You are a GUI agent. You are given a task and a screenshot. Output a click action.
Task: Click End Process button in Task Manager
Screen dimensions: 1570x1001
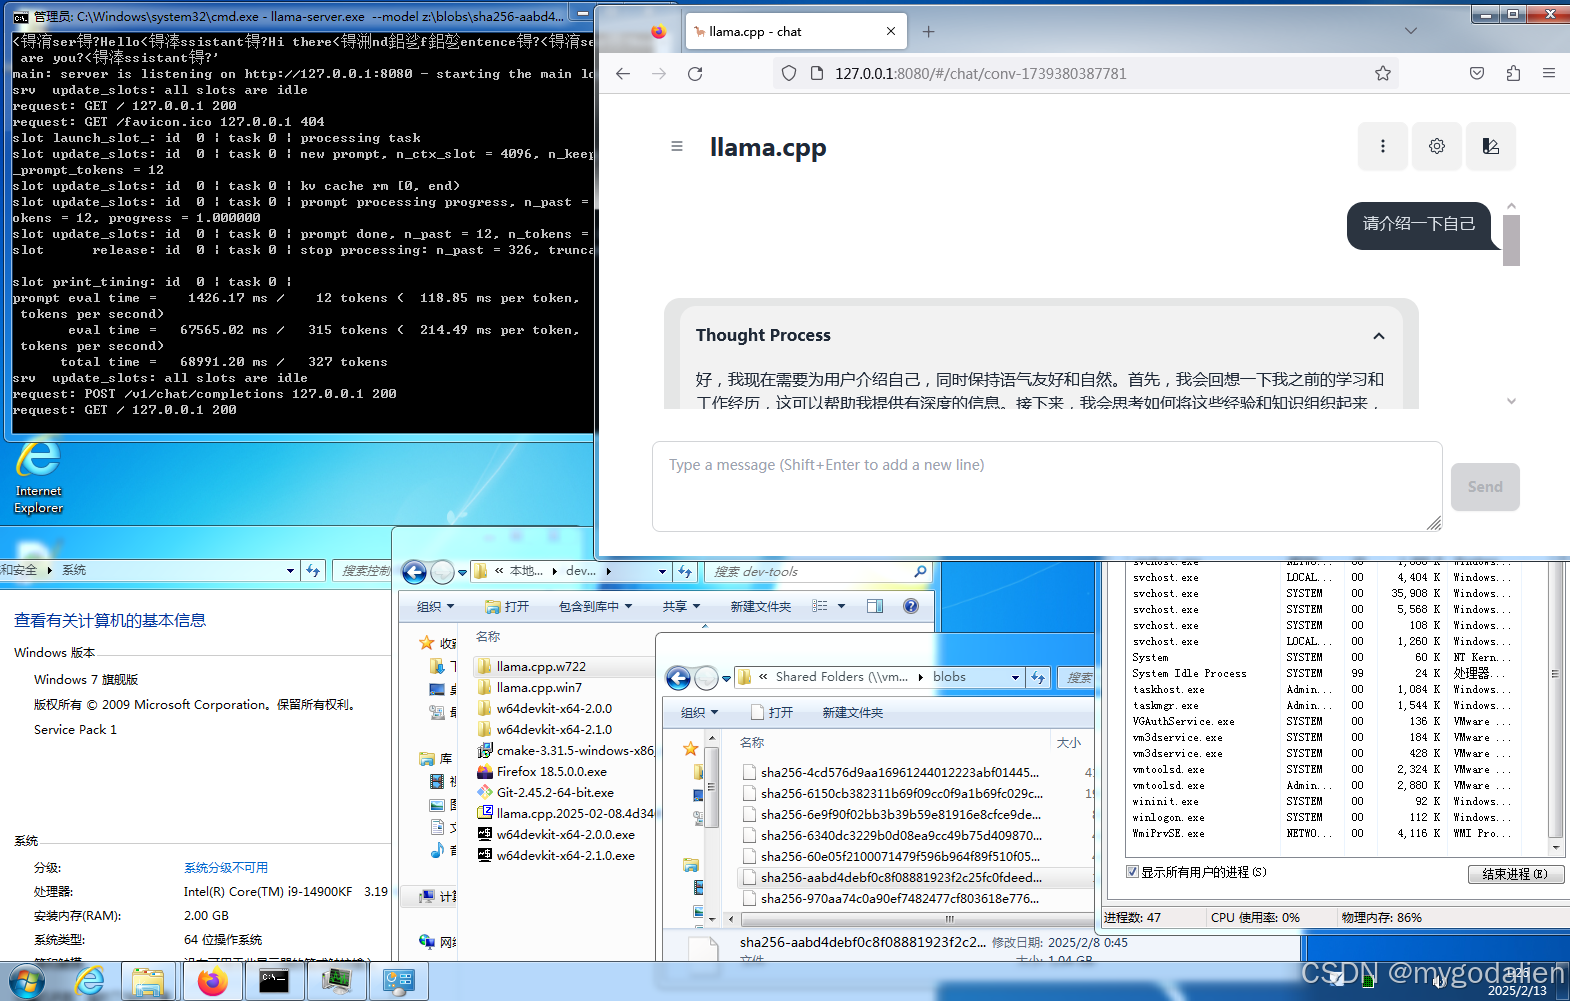pyautogui.click(x=1515, y=874)
